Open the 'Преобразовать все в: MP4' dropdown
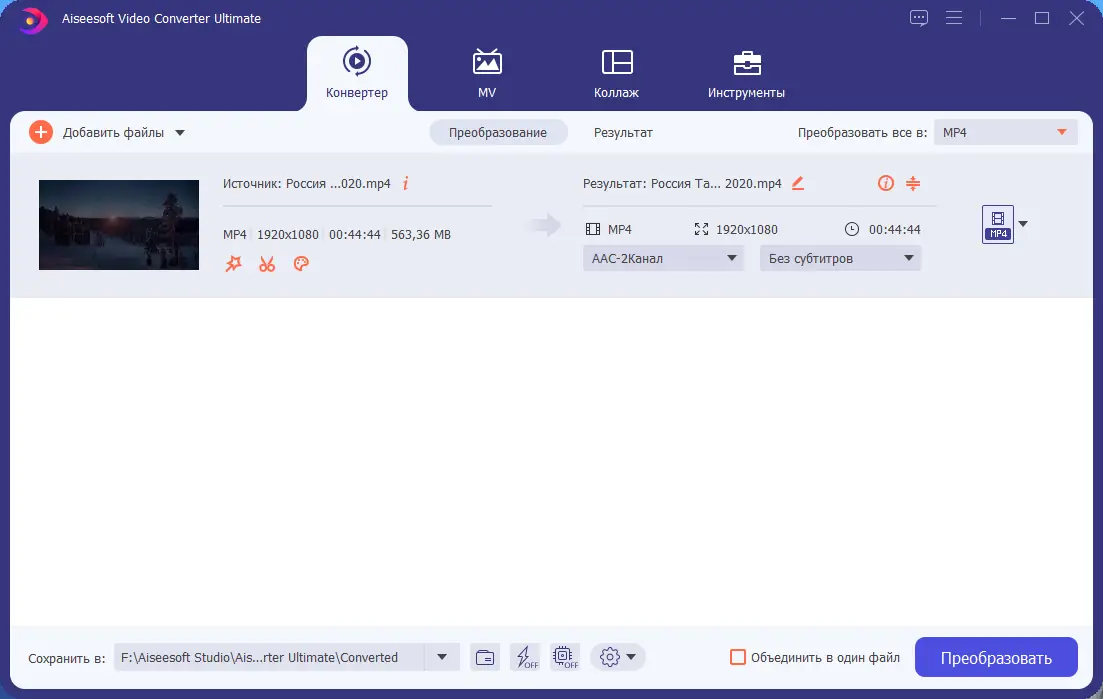This screenshot has width=1103, height=699. tap(1005, 131)
